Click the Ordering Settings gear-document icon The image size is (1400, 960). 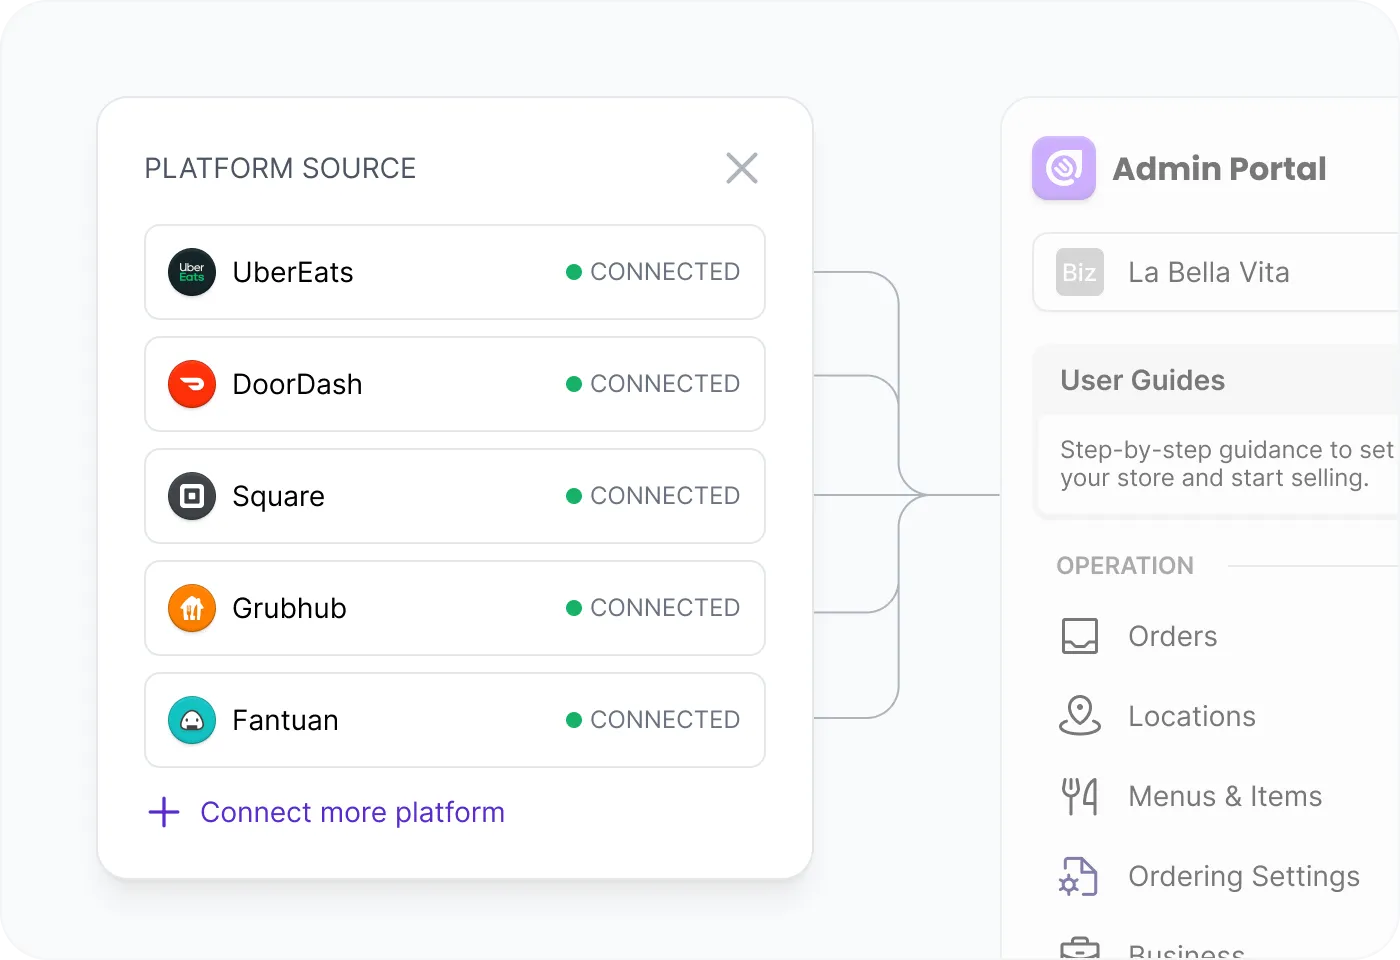pos(1078,876)
